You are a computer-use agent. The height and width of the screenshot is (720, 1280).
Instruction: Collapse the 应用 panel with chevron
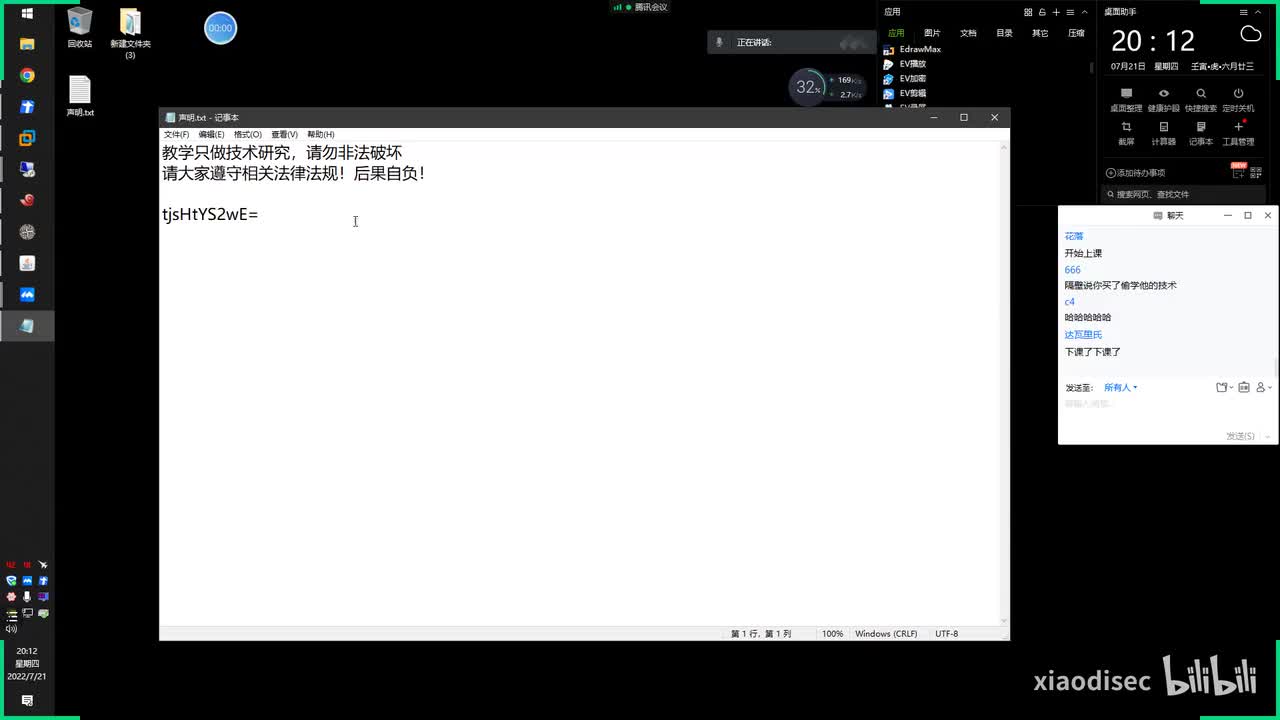1084,12
